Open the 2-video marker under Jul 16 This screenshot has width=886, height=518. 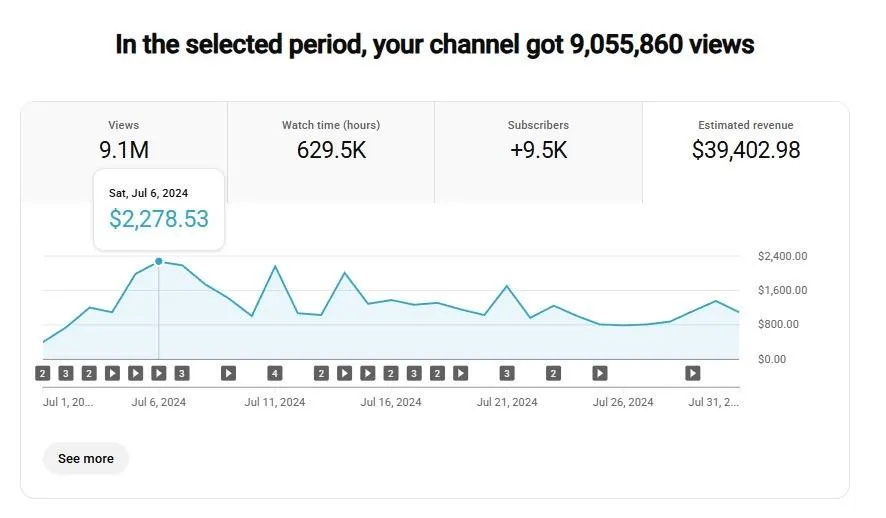point(390,373)
